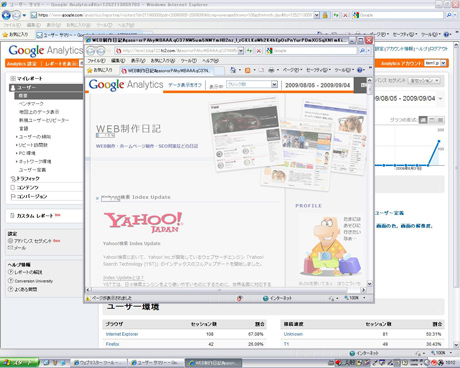
Task: Expand PC 環境 in Analytics sidebar
Action: click(x=17, y=153)
